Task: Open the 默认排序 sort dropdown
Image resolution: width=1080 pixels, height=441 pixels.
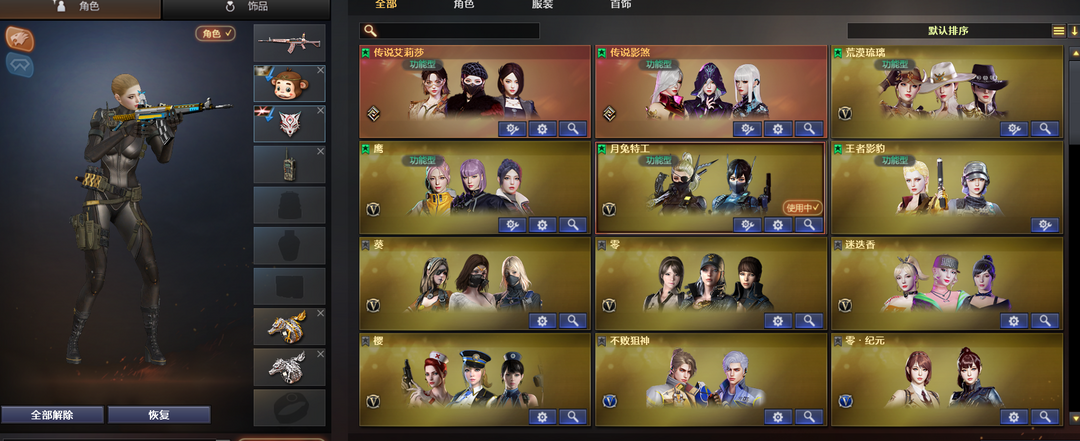Action: click(948, 31)
